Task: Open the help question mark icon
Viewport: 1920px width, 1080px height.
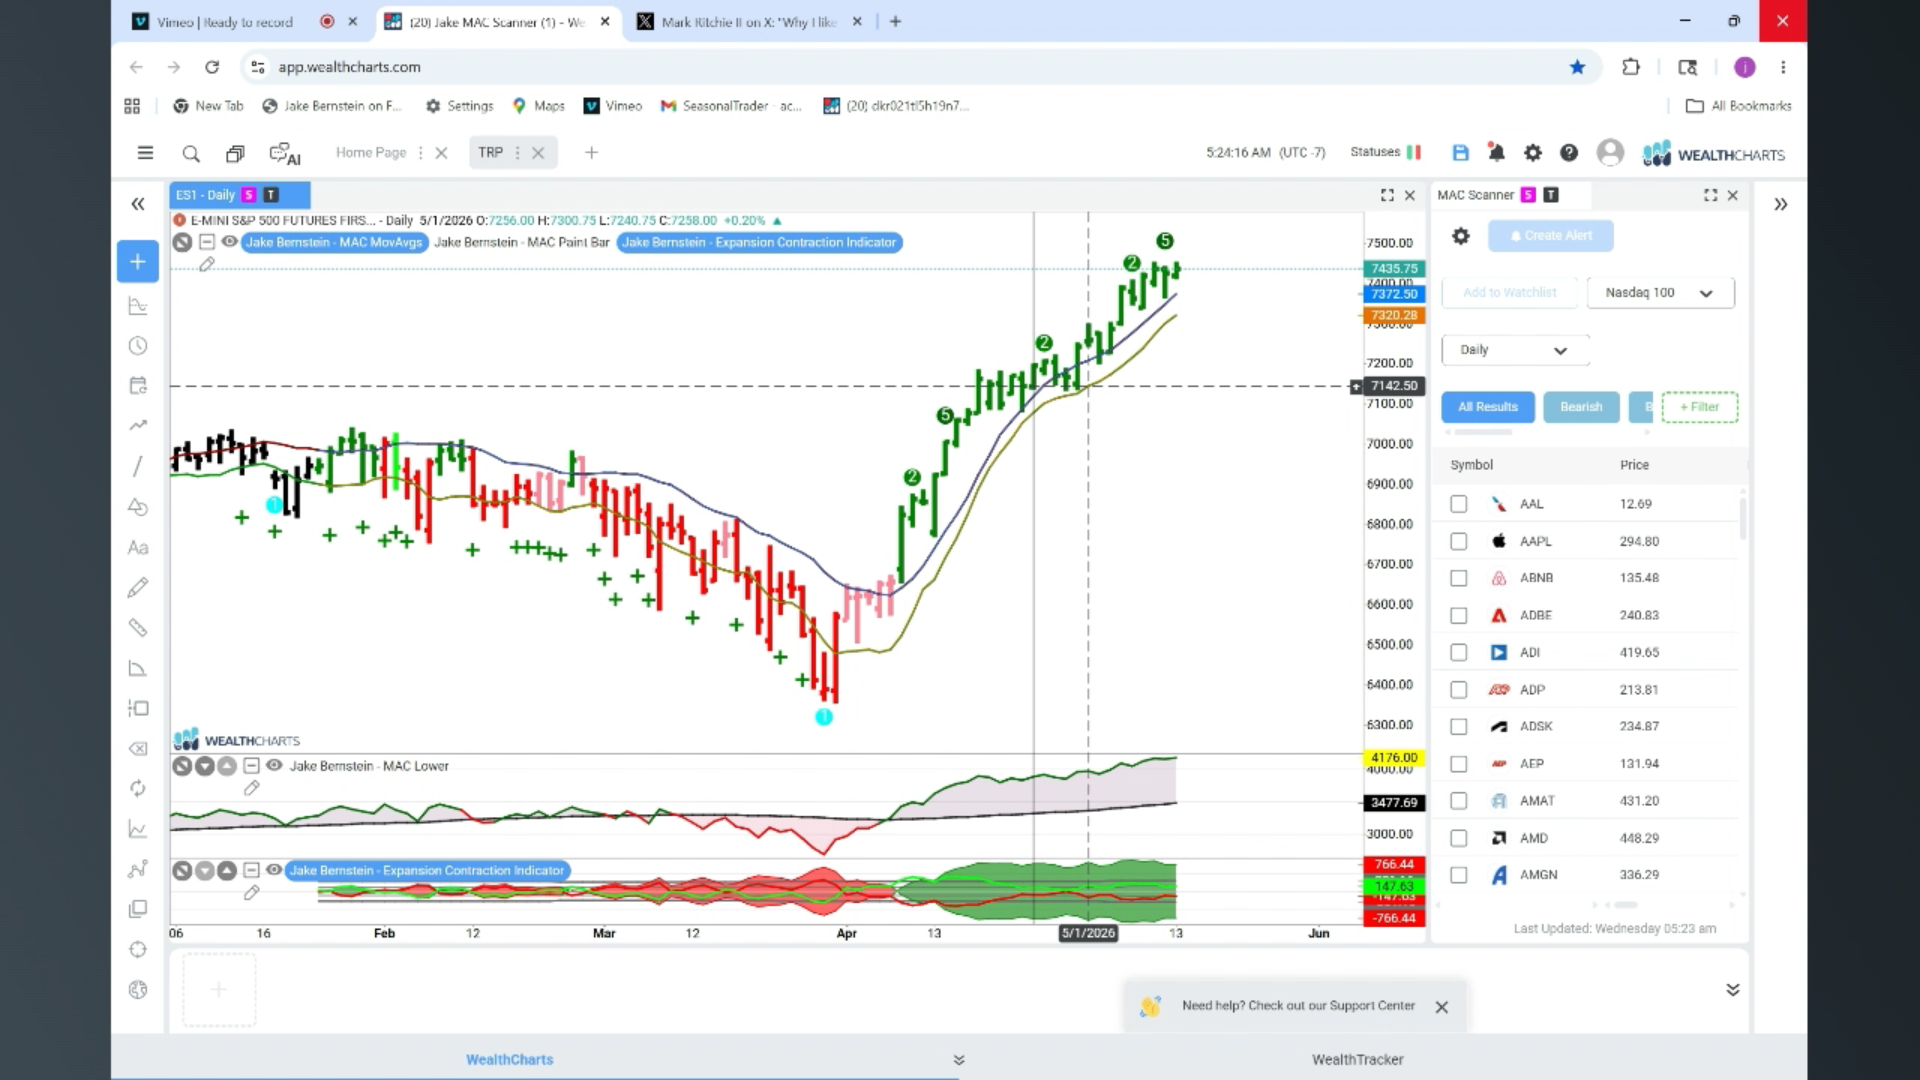Action: (x=1569, y=153)
